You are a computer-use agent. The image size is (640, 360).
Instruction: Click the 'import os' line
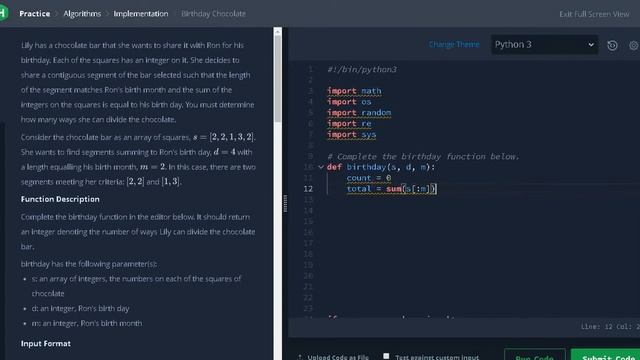pos(349,102)
